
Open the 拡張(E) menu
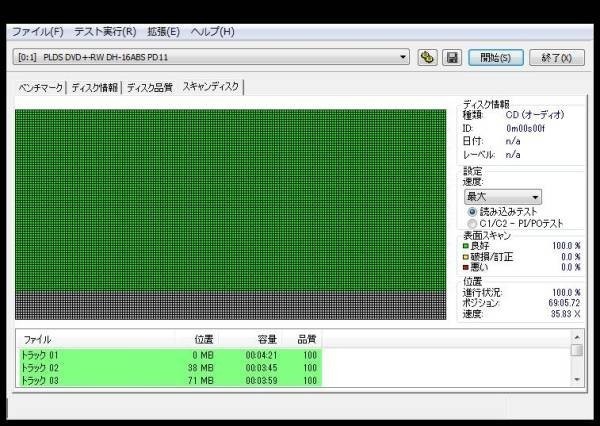pyautogui.click(x=163, y=32)
